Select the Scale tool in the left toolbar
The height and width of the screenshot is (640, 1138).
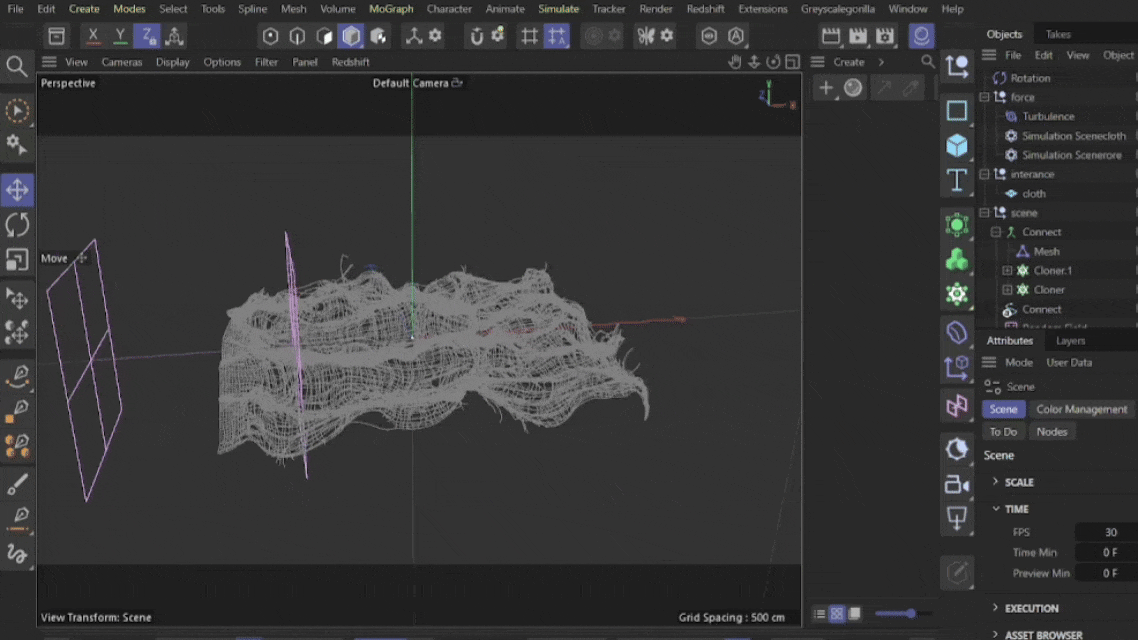pyautogui.click(x=17, y=259)
